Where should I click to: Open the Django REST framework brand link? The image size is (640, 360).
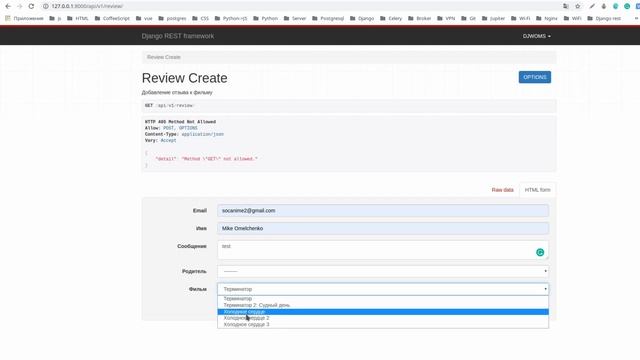point(178,36)
